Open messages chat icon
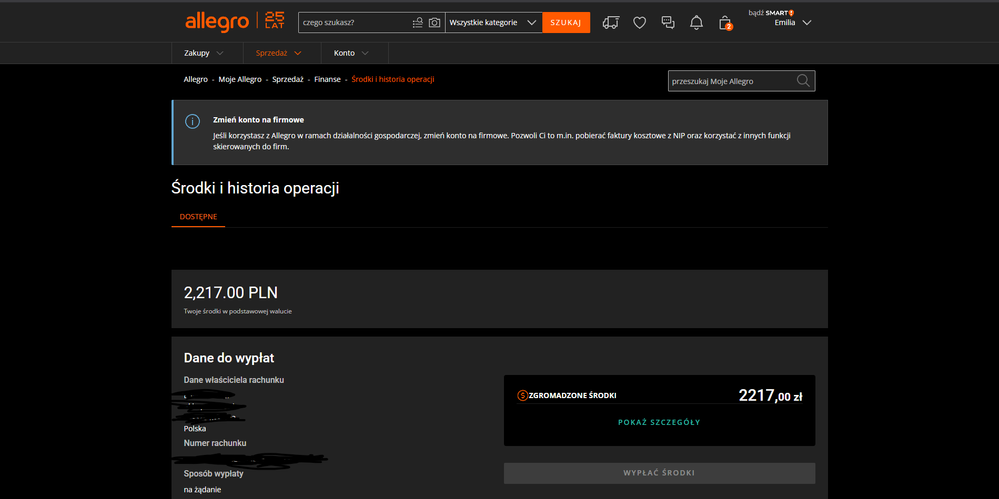999x499 pixels. pyautogui.click(x=668, y=23)
